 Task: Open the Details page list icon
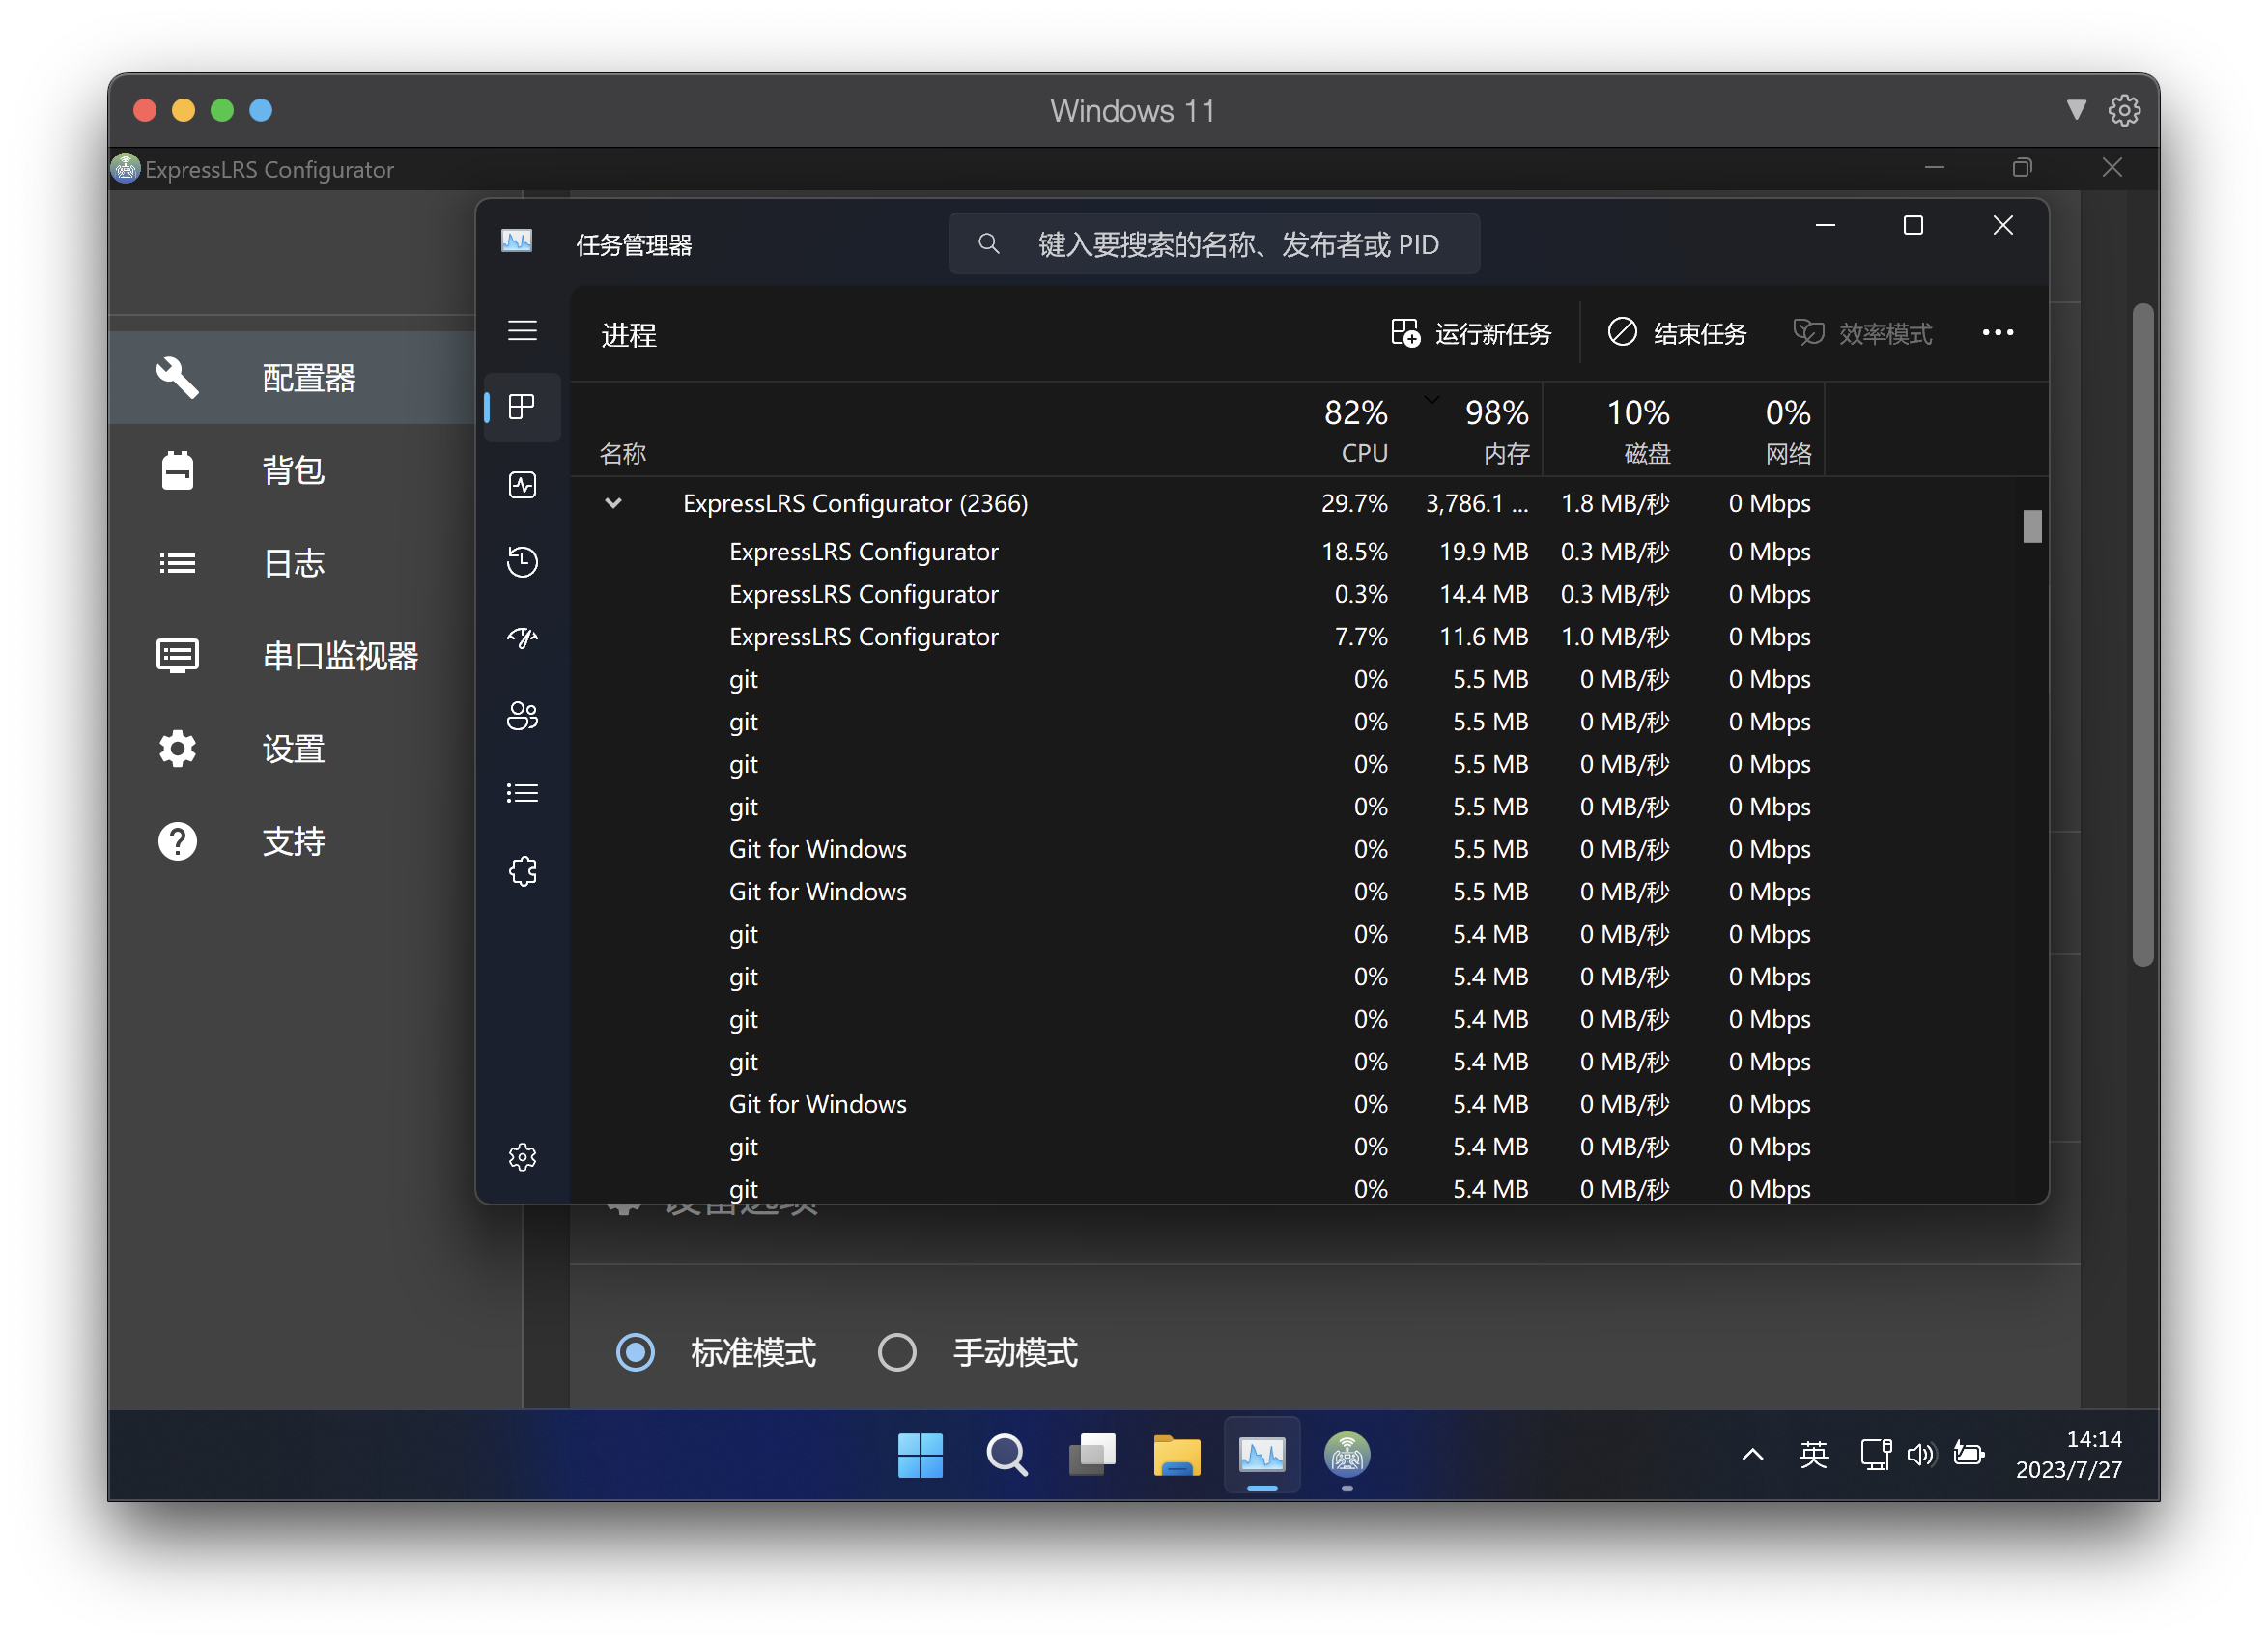(x=522, y=794)
